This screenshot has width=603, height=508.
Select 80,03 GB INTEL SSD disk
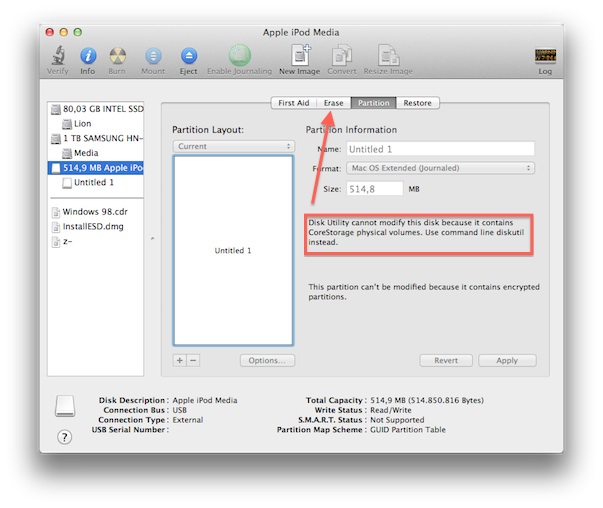(97, 109)
